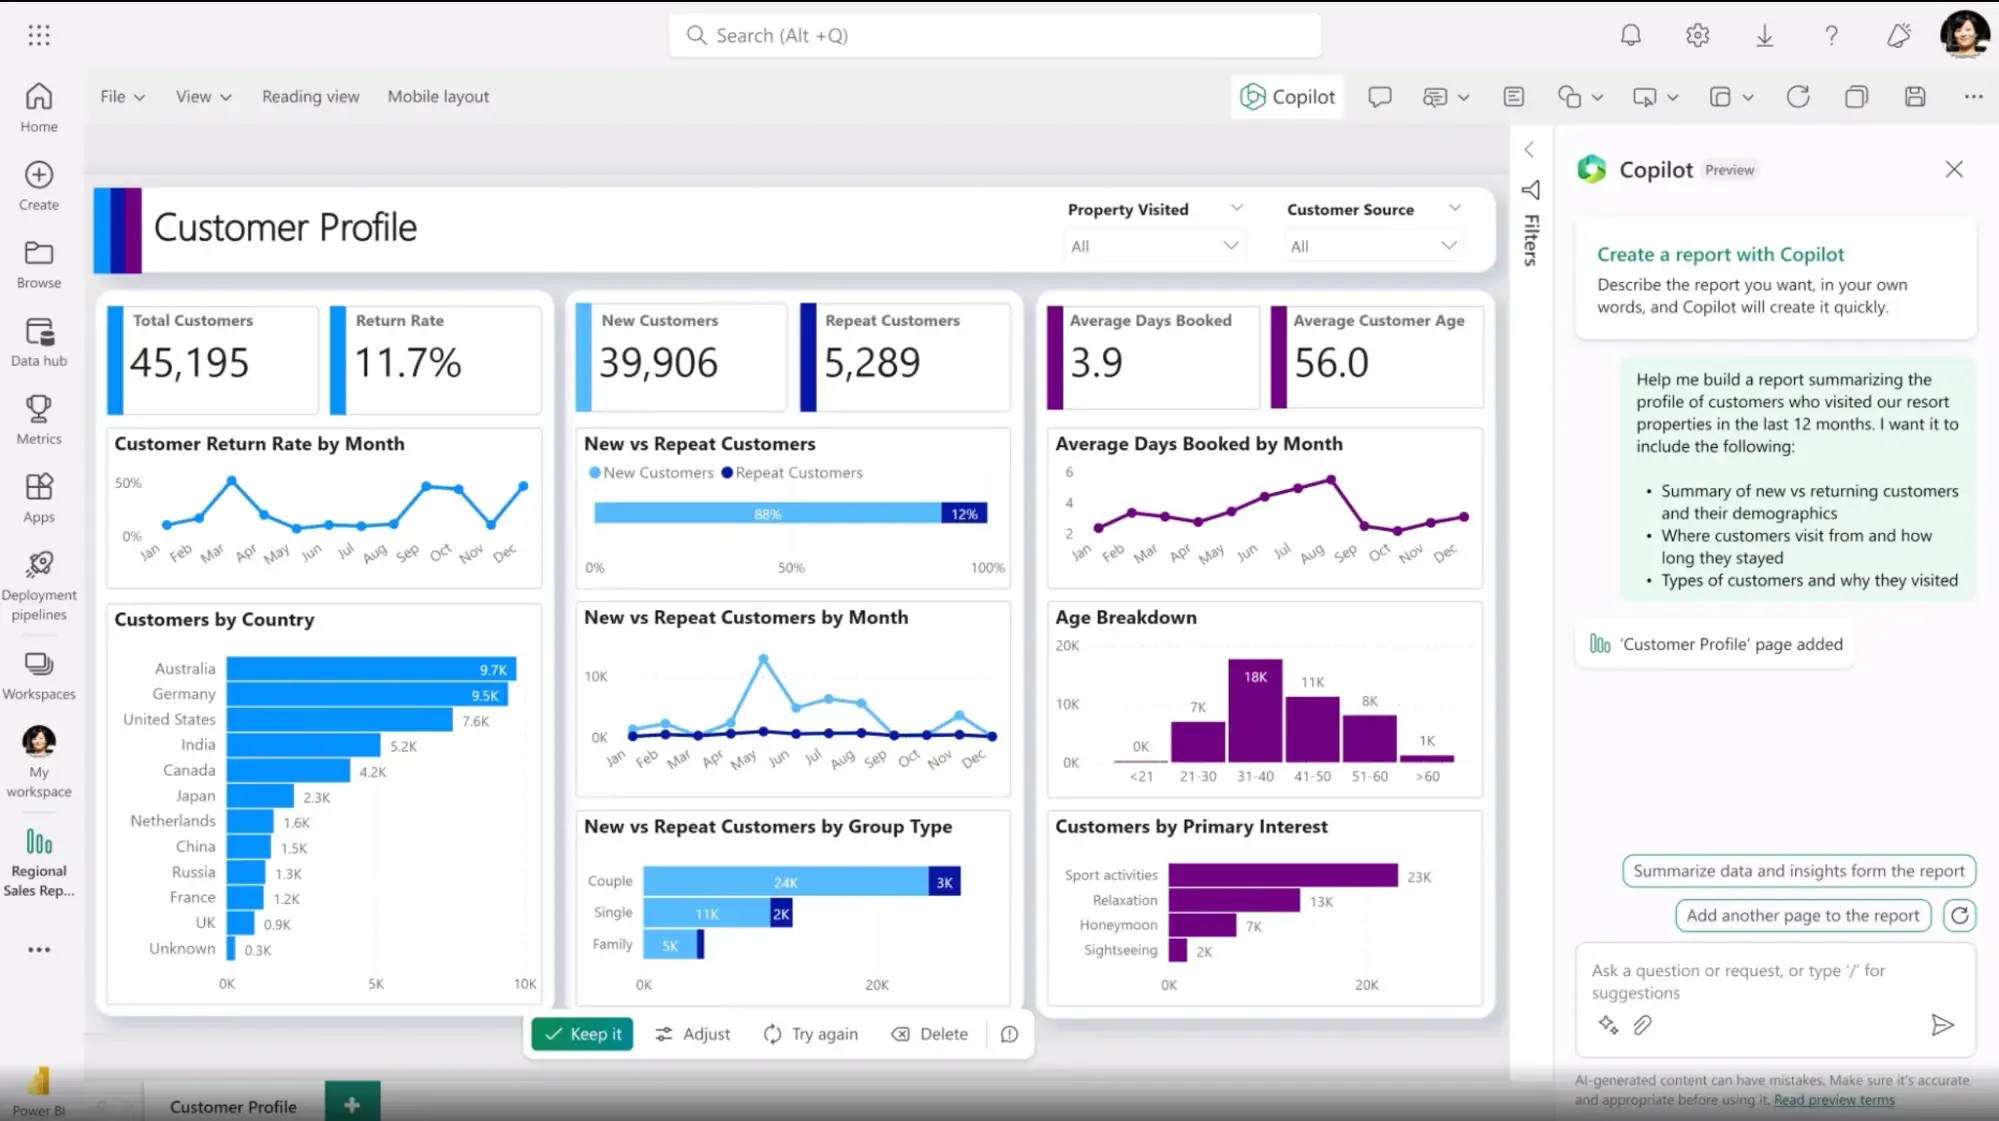Click the save icon in toolbar
This screenshot has width=1999, height=1121.
[1914, 97]
